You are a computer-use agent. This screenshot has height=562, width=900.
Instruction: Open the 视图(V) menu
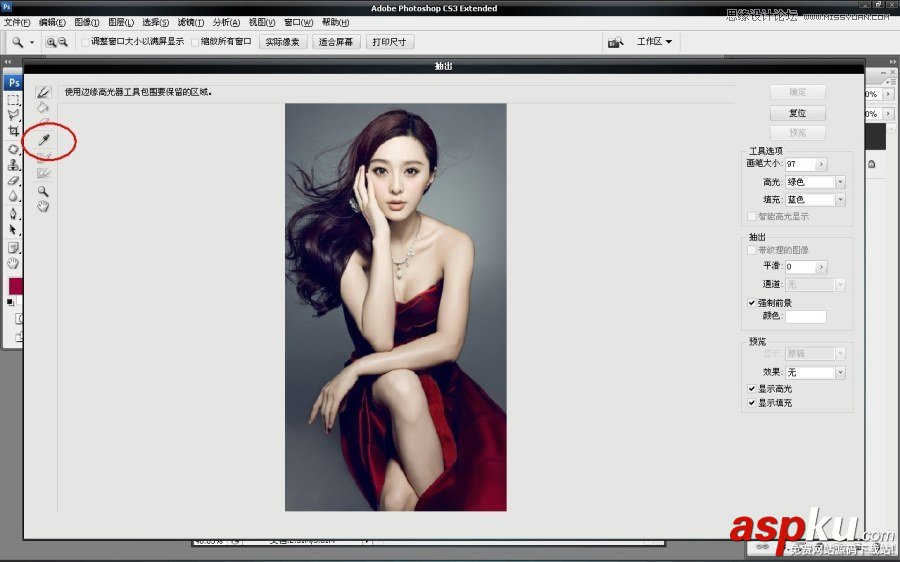point(262,22)
